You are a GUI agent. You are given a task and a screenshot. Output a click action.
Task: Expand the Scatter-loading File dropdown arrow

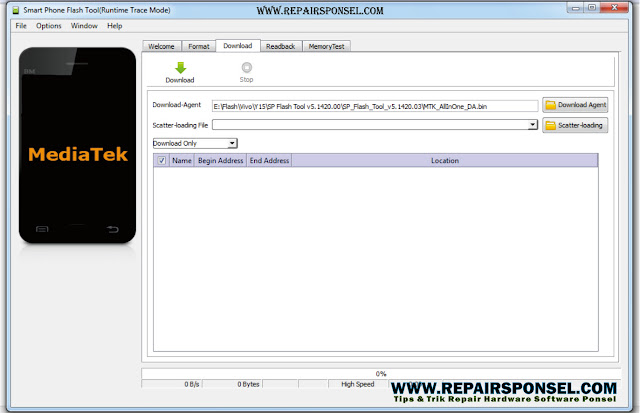click(x=532, y=125)
